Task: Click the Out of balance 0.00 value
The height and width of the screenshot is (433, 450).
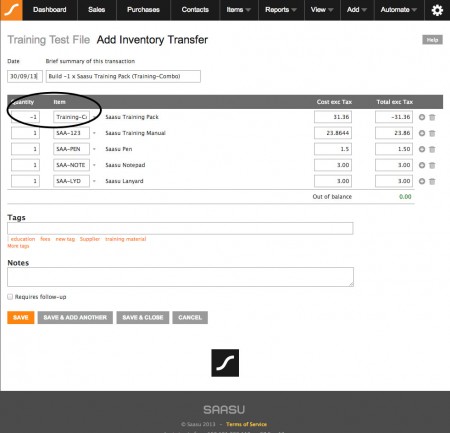Action: [405, 197]
